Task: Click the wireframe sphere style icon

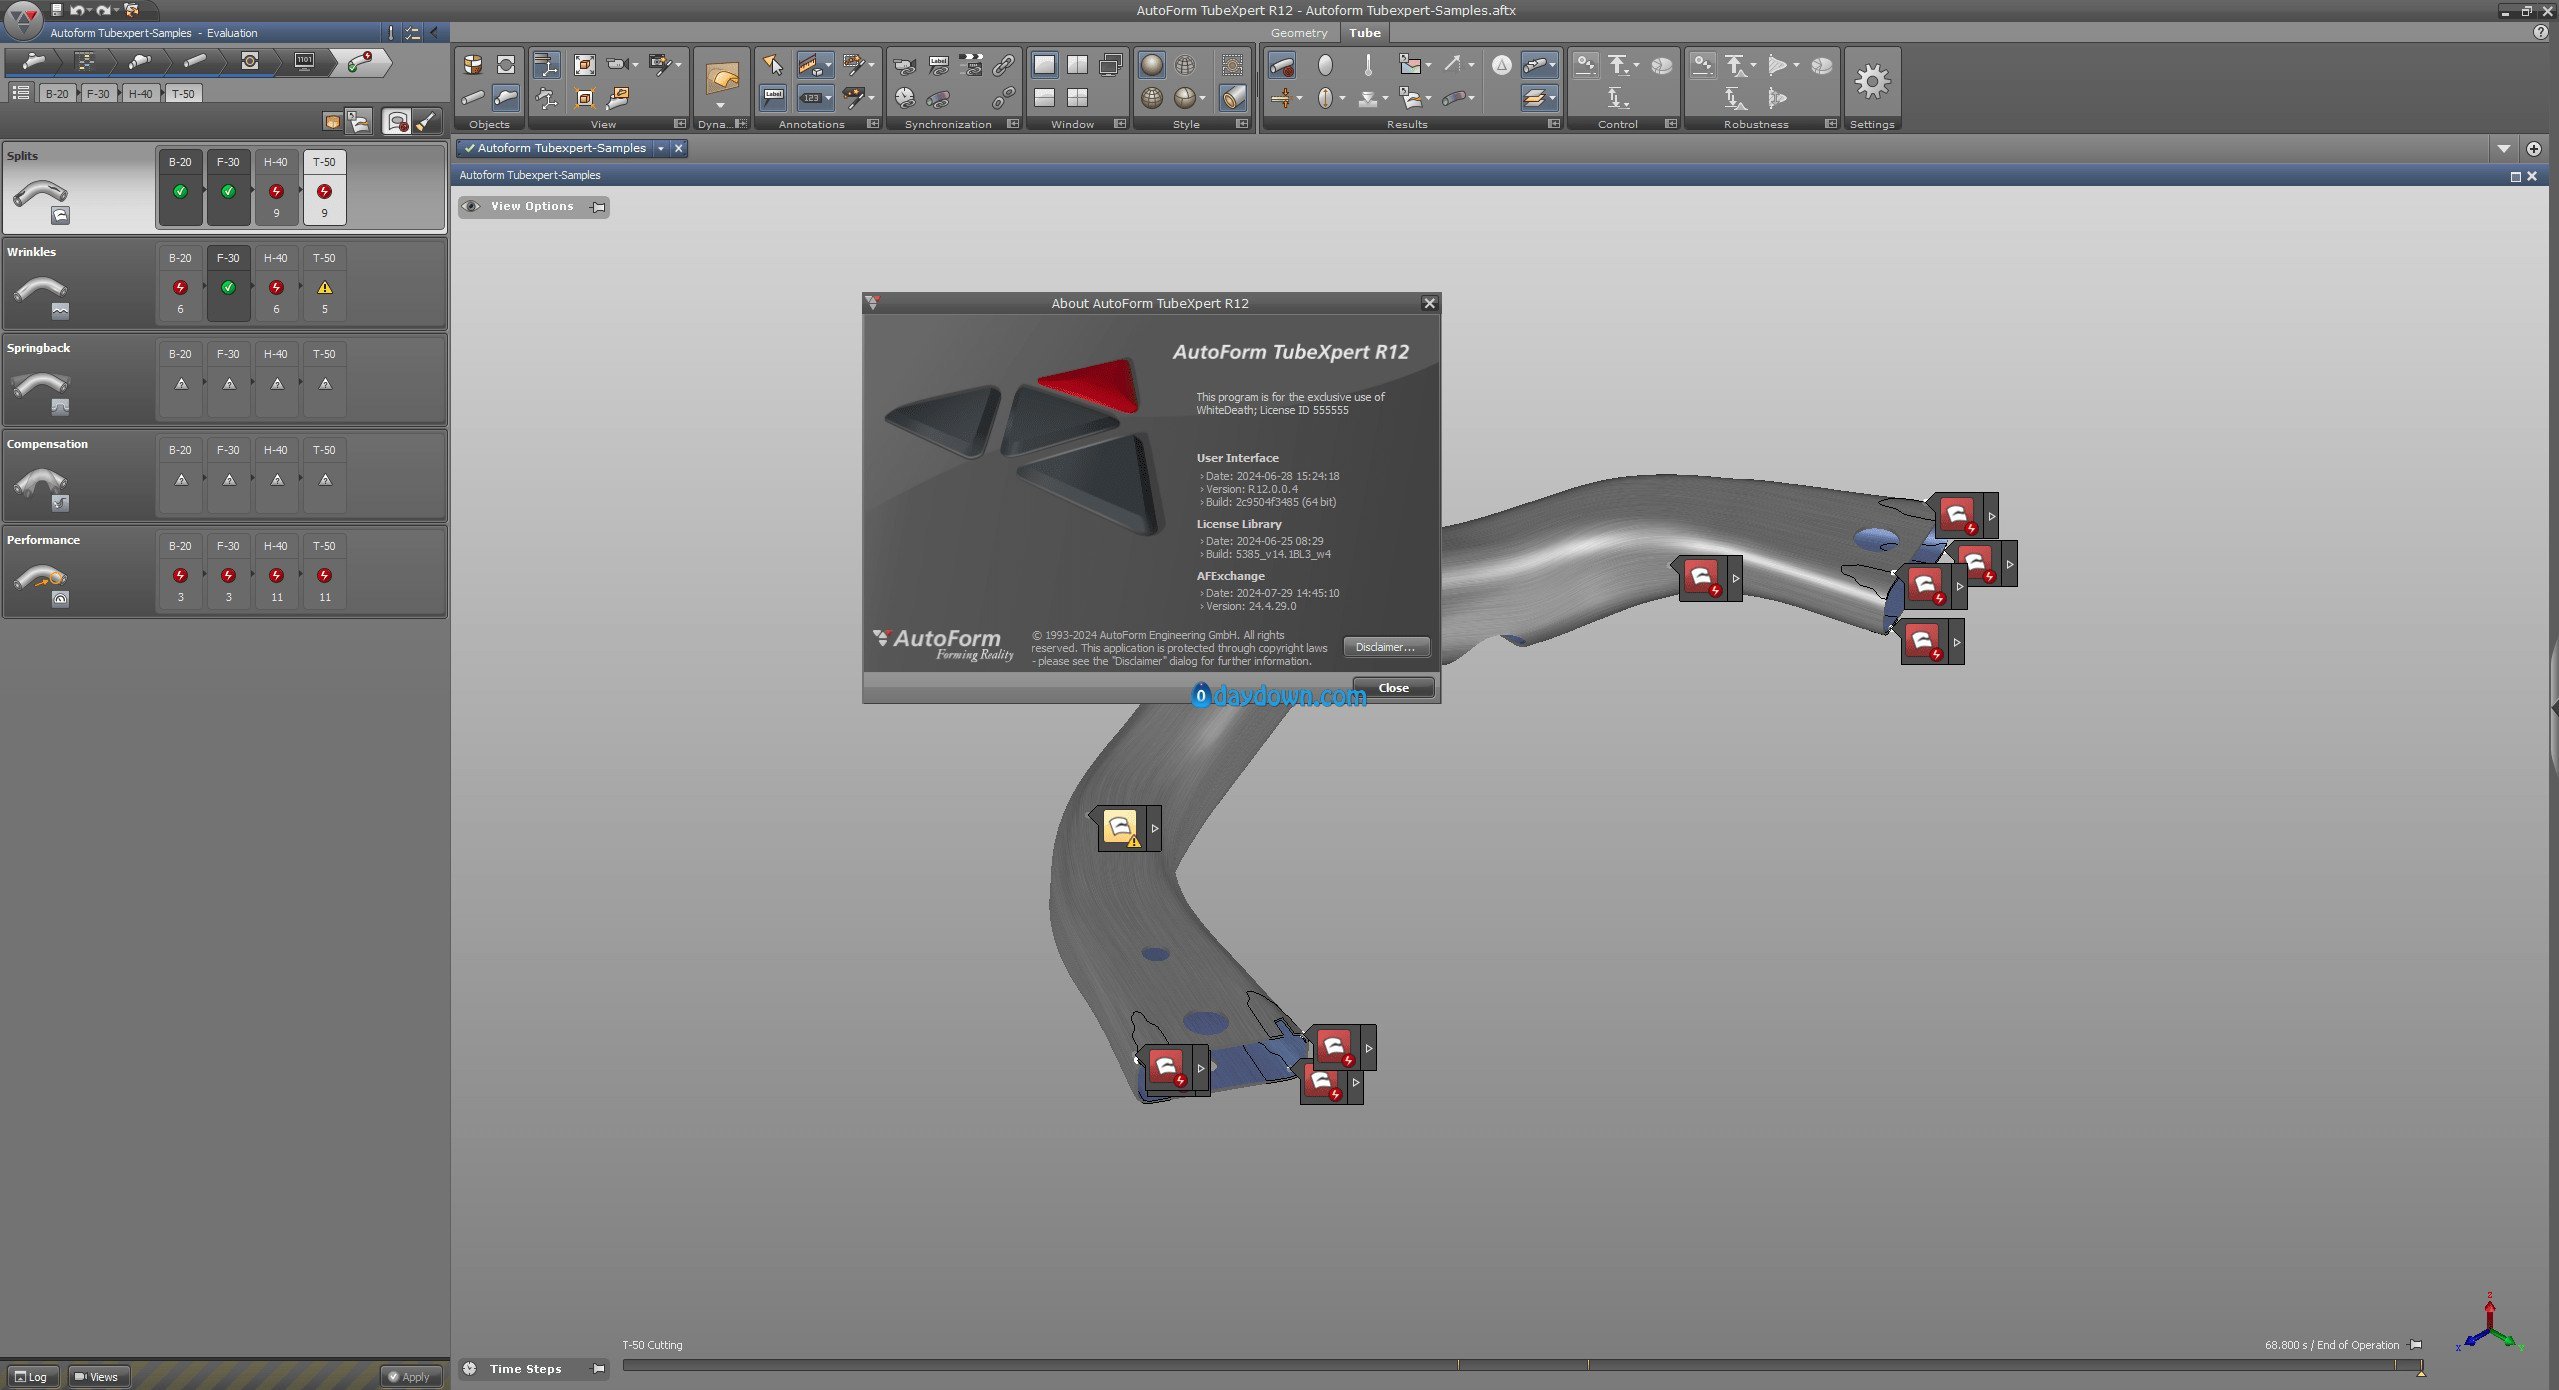Action: click(x=1185, y=66)
